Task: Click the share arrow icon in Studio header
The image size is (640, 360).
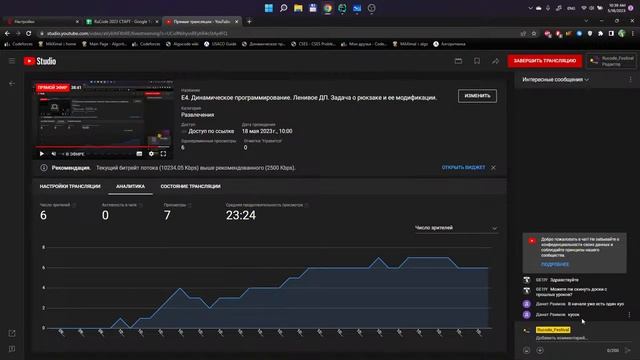Action: click(x=495, y=61)
